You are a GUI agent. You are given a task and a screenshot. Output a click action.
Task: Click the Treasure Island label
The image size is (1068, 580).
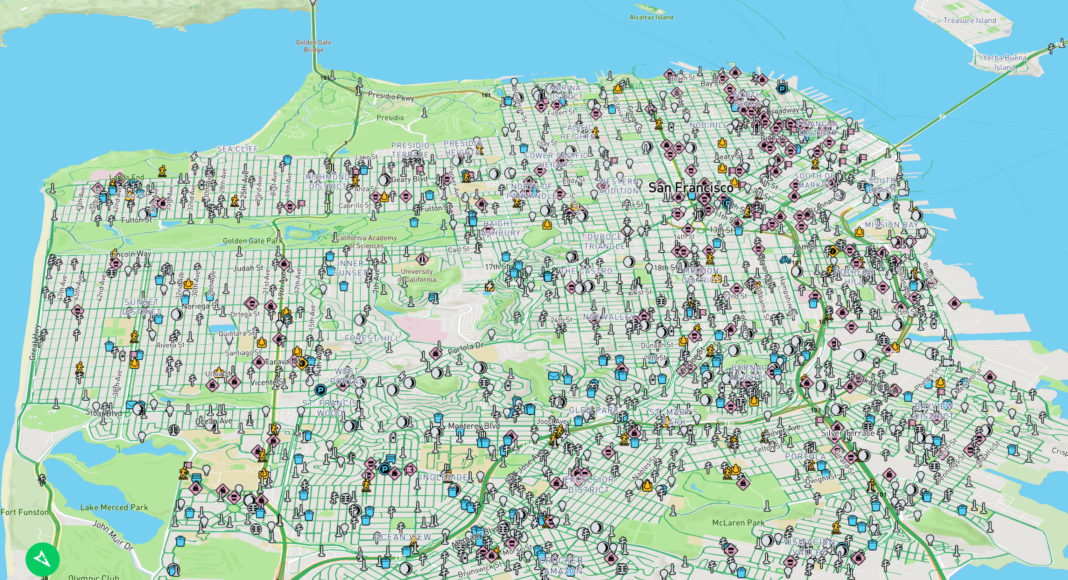970,20
